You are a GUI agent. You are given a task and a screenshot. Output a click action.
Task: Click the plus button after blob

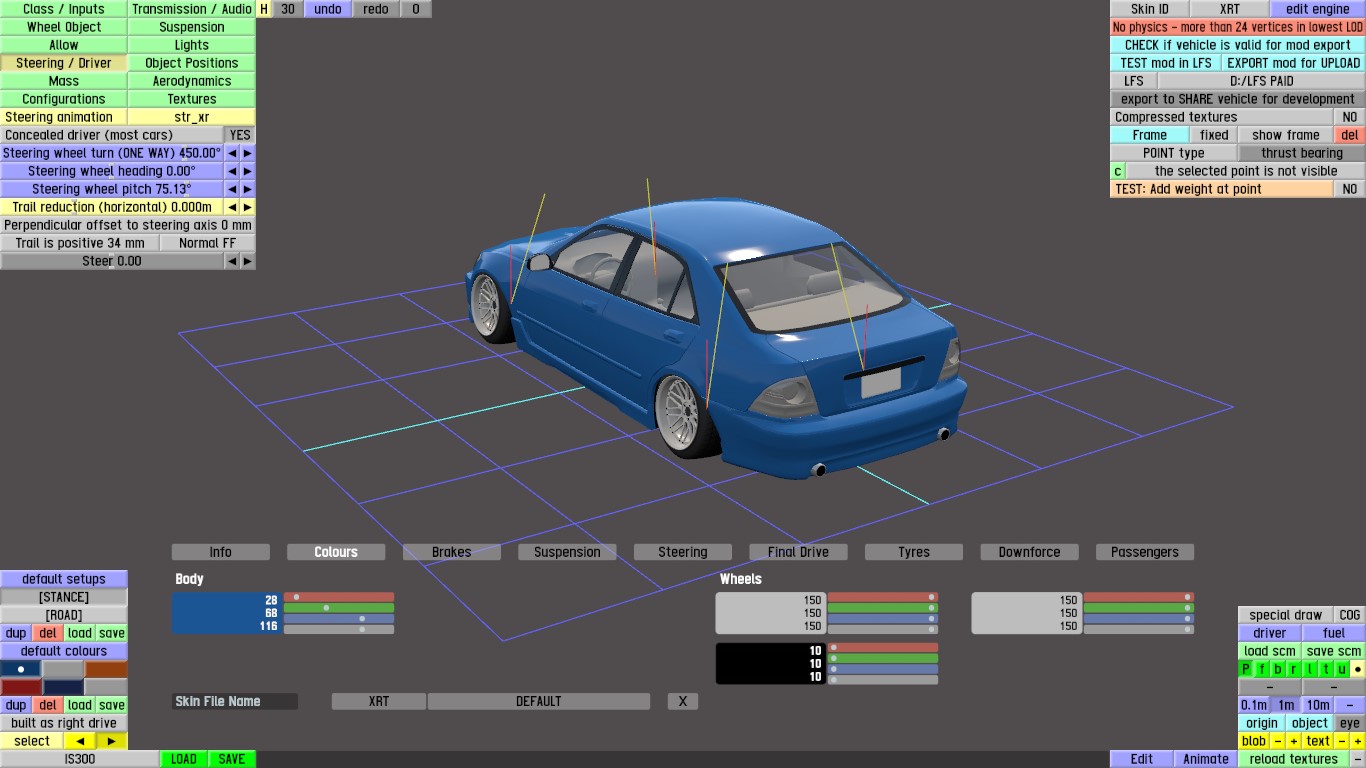pos(1294,741)
